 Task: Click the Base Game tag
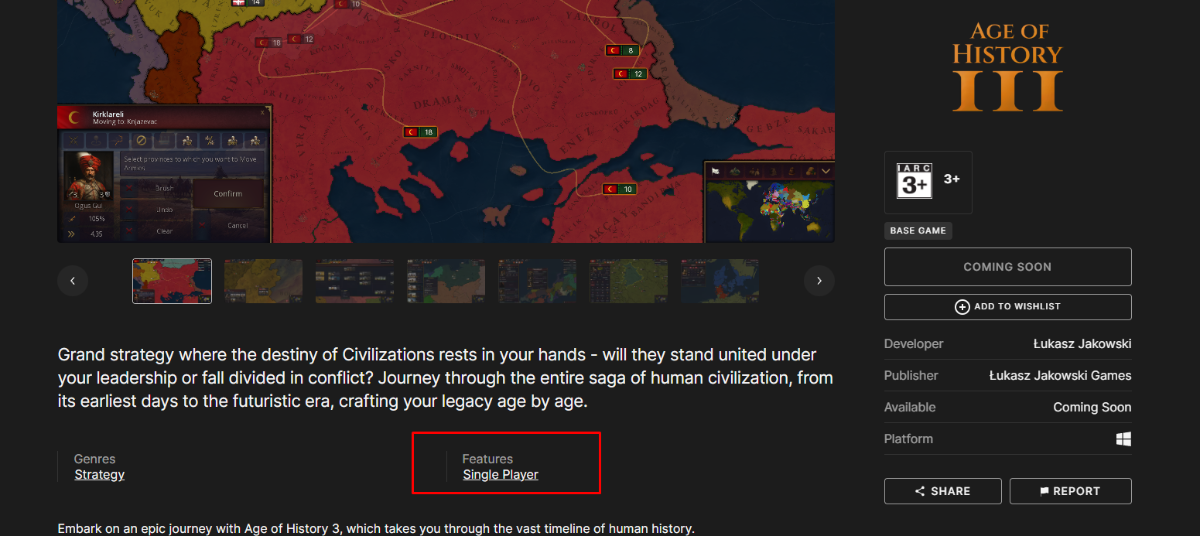click(x=917, y=231)
